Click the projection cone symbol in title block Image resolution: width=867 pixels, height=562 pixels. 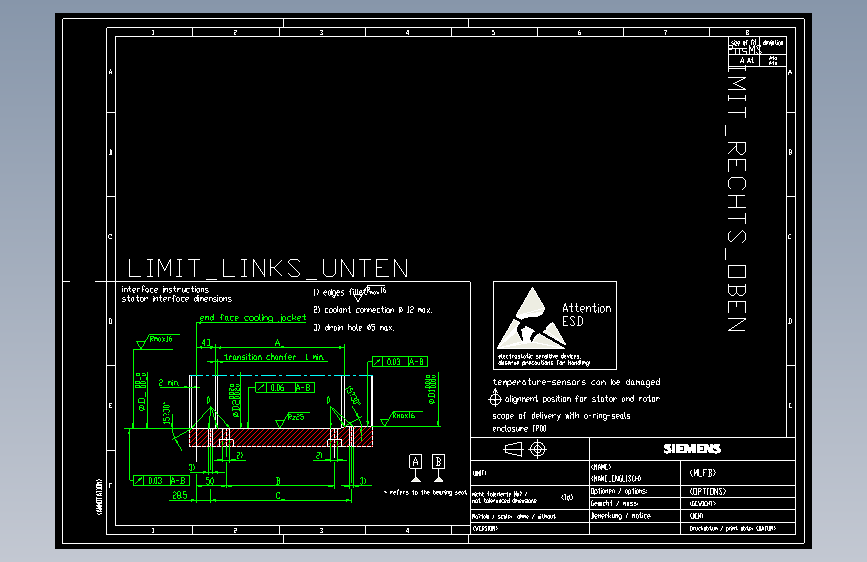click(x=513, y=449)
